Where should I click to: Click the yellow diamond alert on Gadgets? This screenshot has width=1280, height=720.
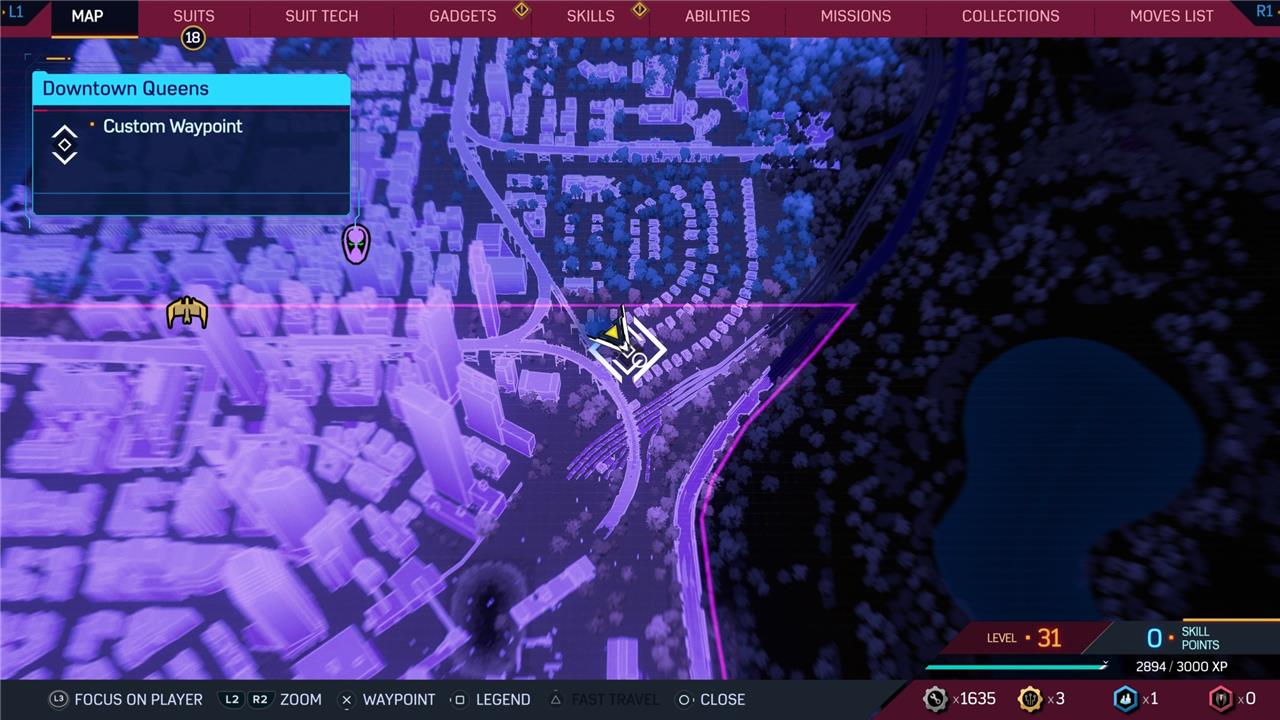point(521,10)
